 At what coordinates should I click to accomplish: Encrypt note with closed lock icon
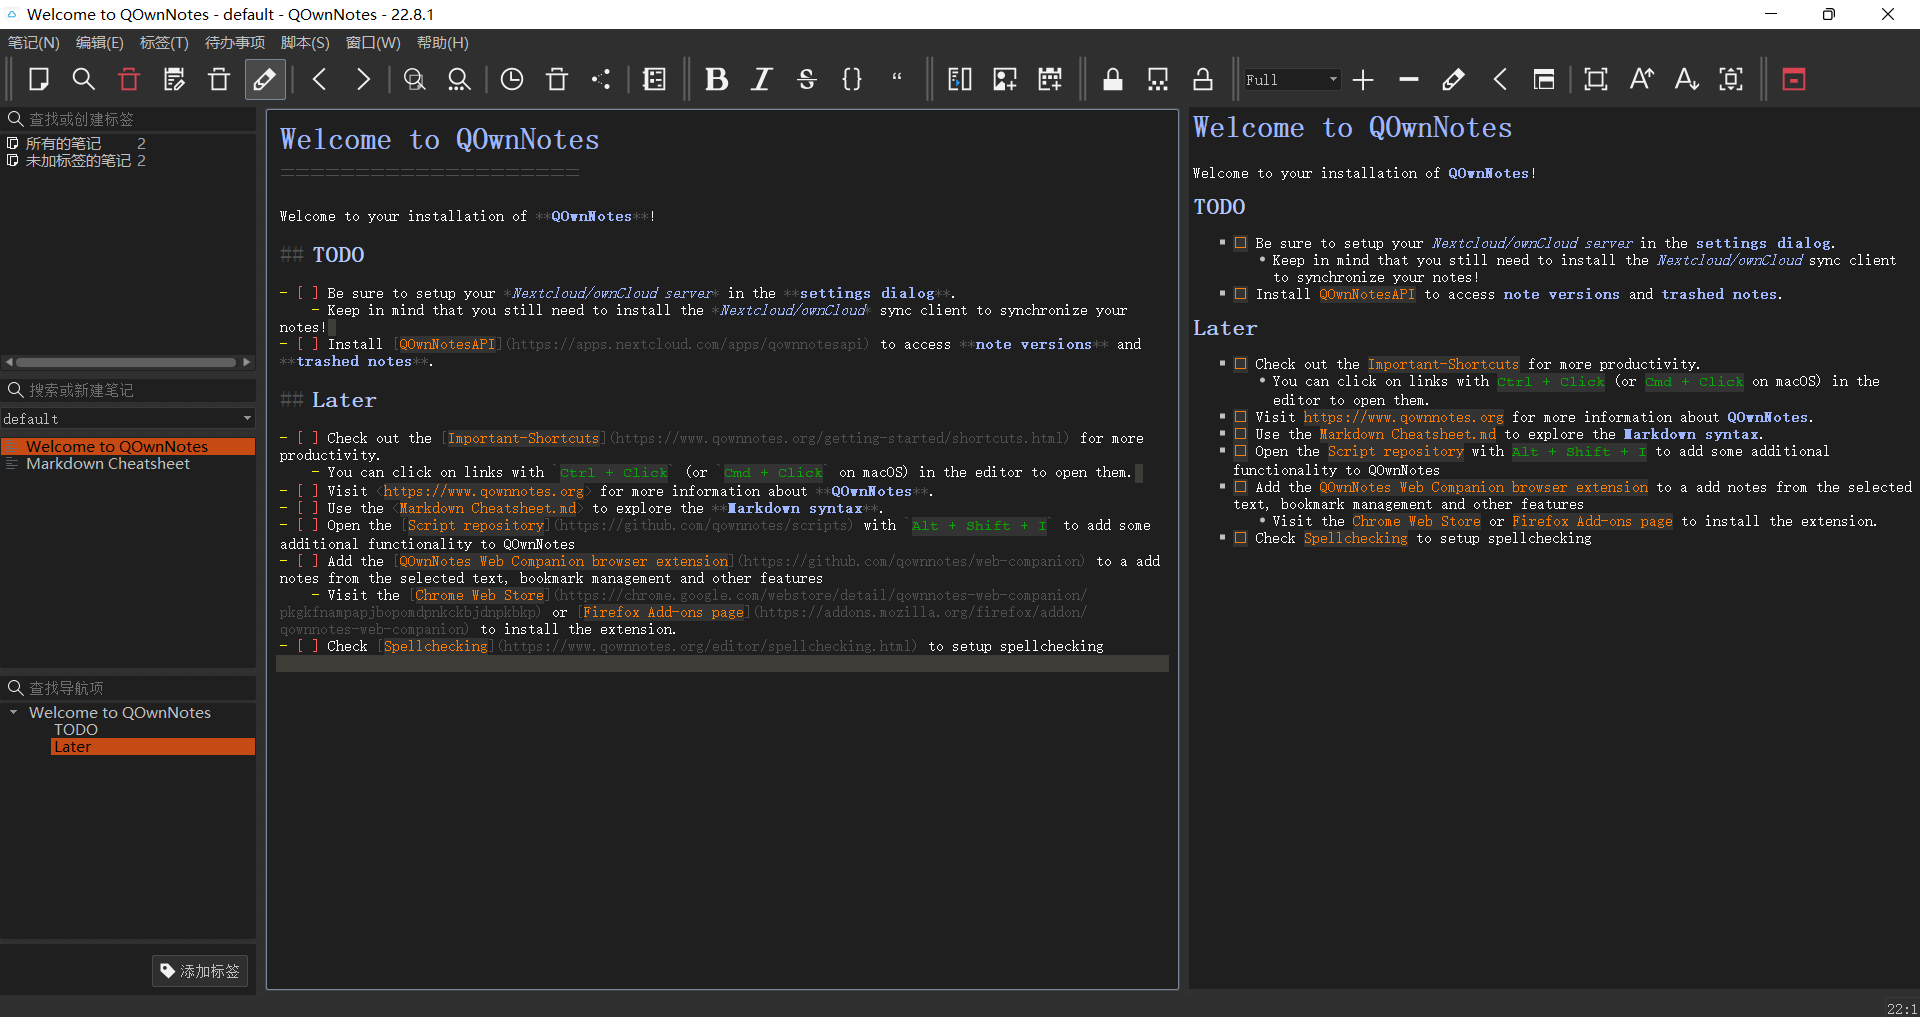tap(1112, 79)
